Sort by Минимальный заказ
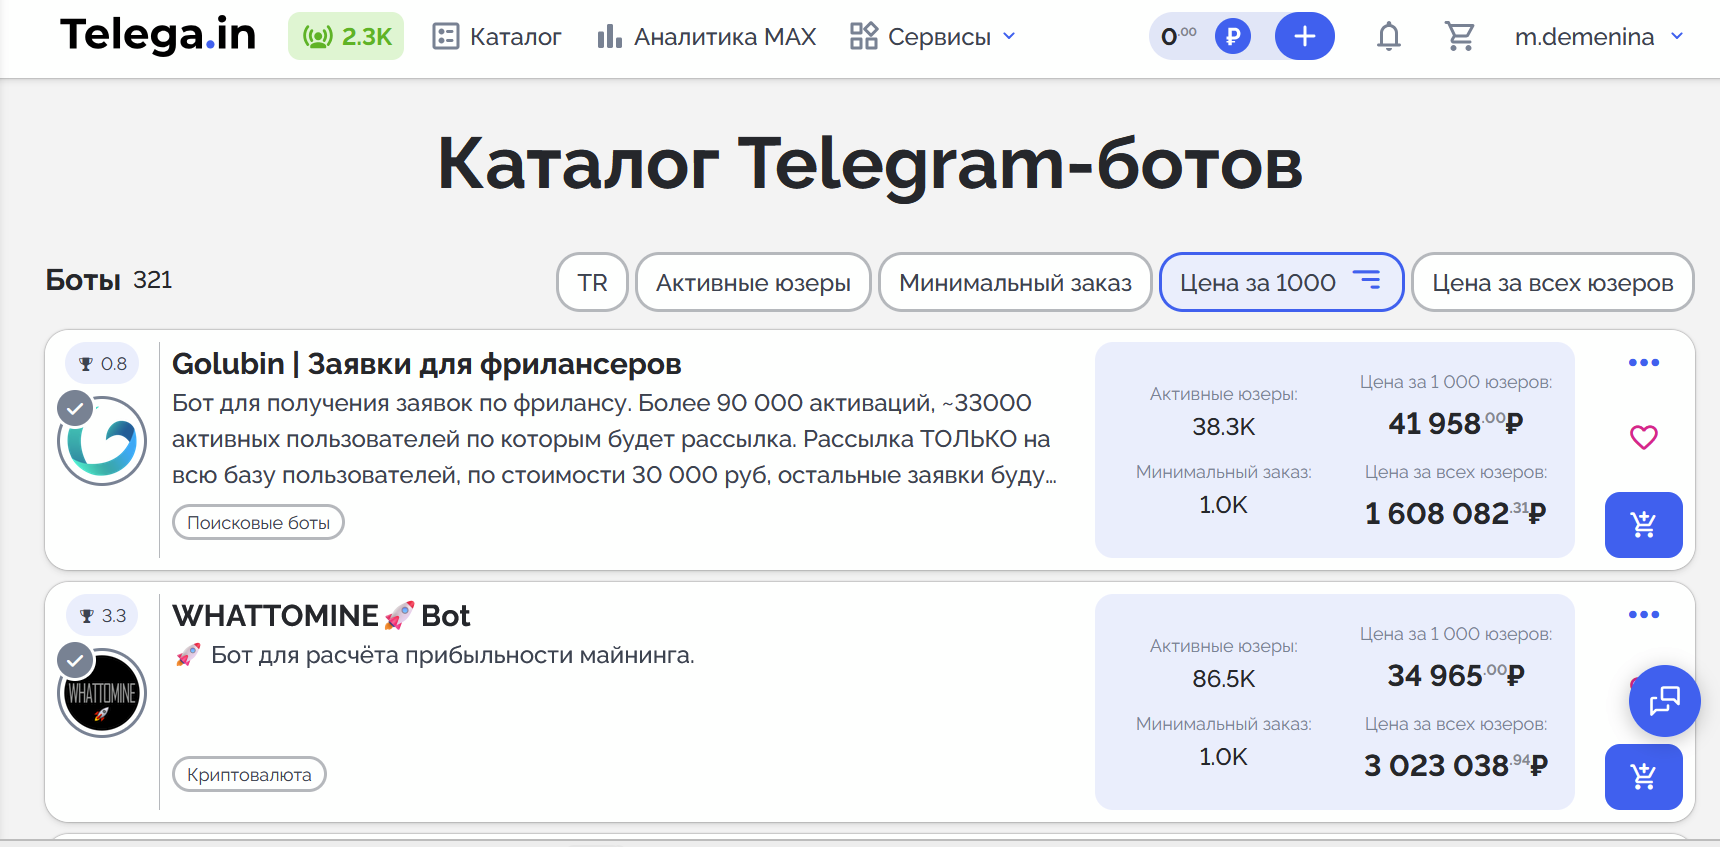Viewport: 1720px width, 847px height. (x=1015, y=282)
